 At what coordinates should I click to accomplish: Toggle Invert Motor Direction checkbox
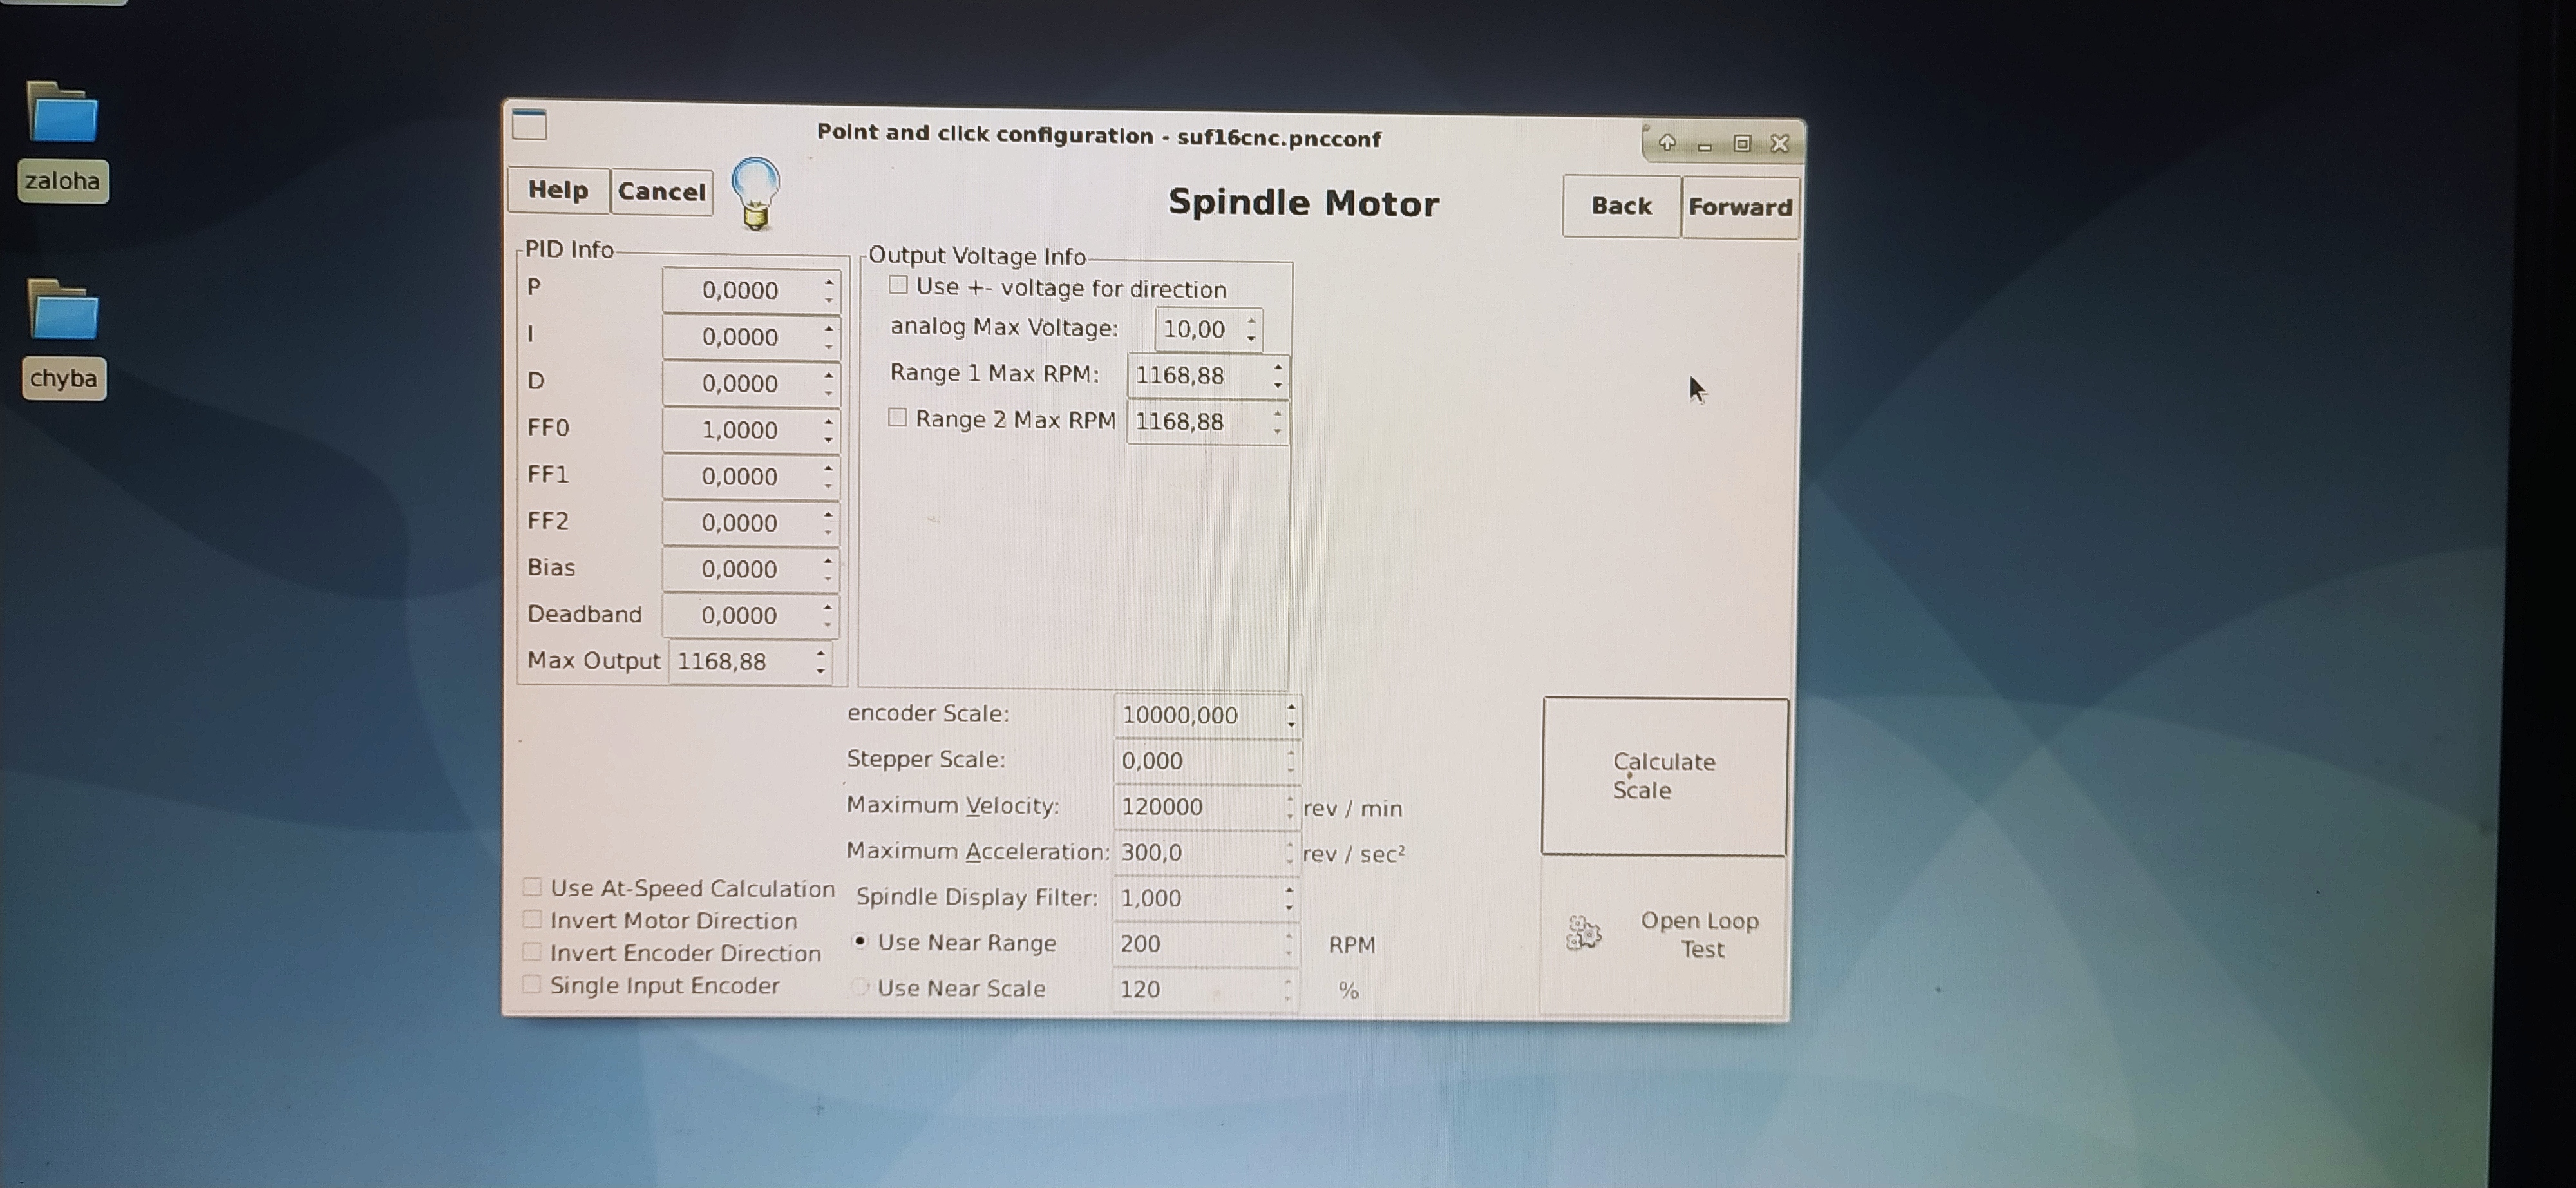tap(532, 919)
